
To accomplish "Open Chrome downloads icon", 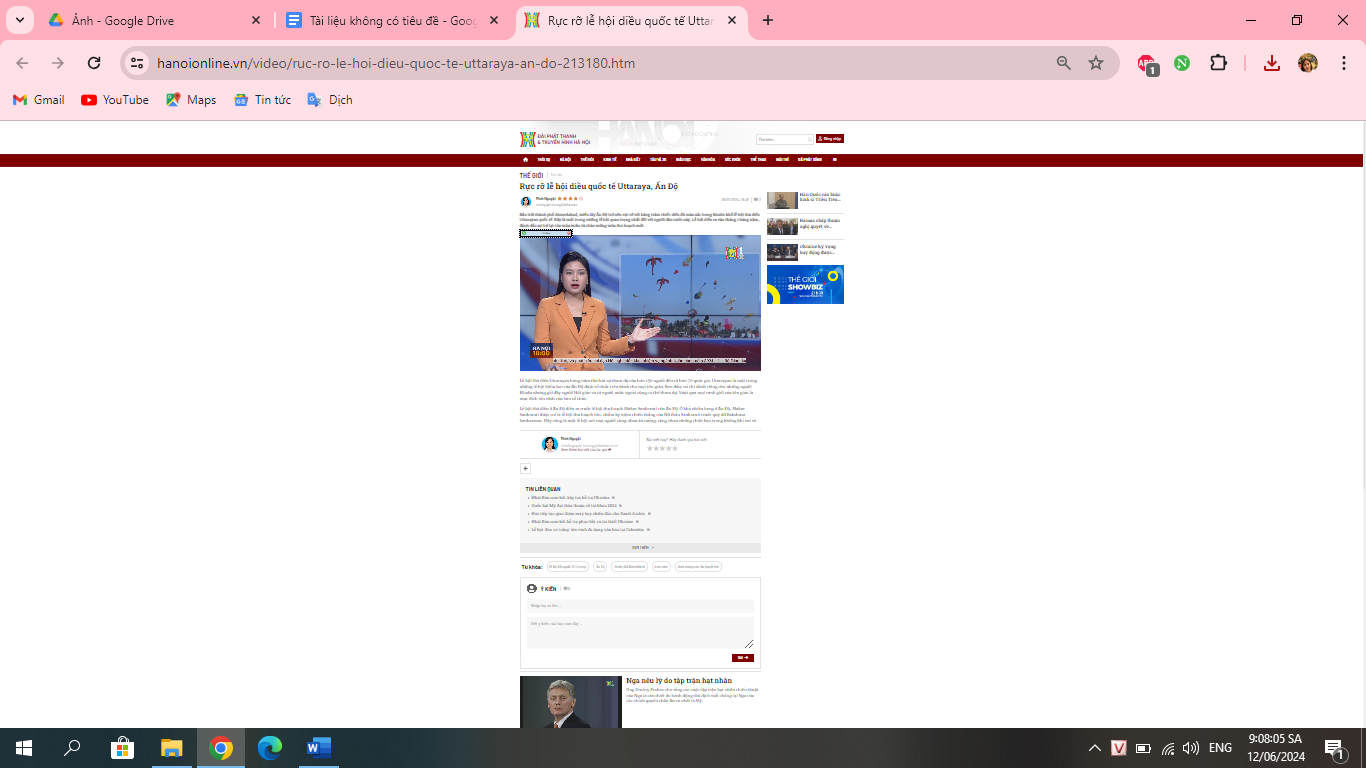I will coord(1272,63).
